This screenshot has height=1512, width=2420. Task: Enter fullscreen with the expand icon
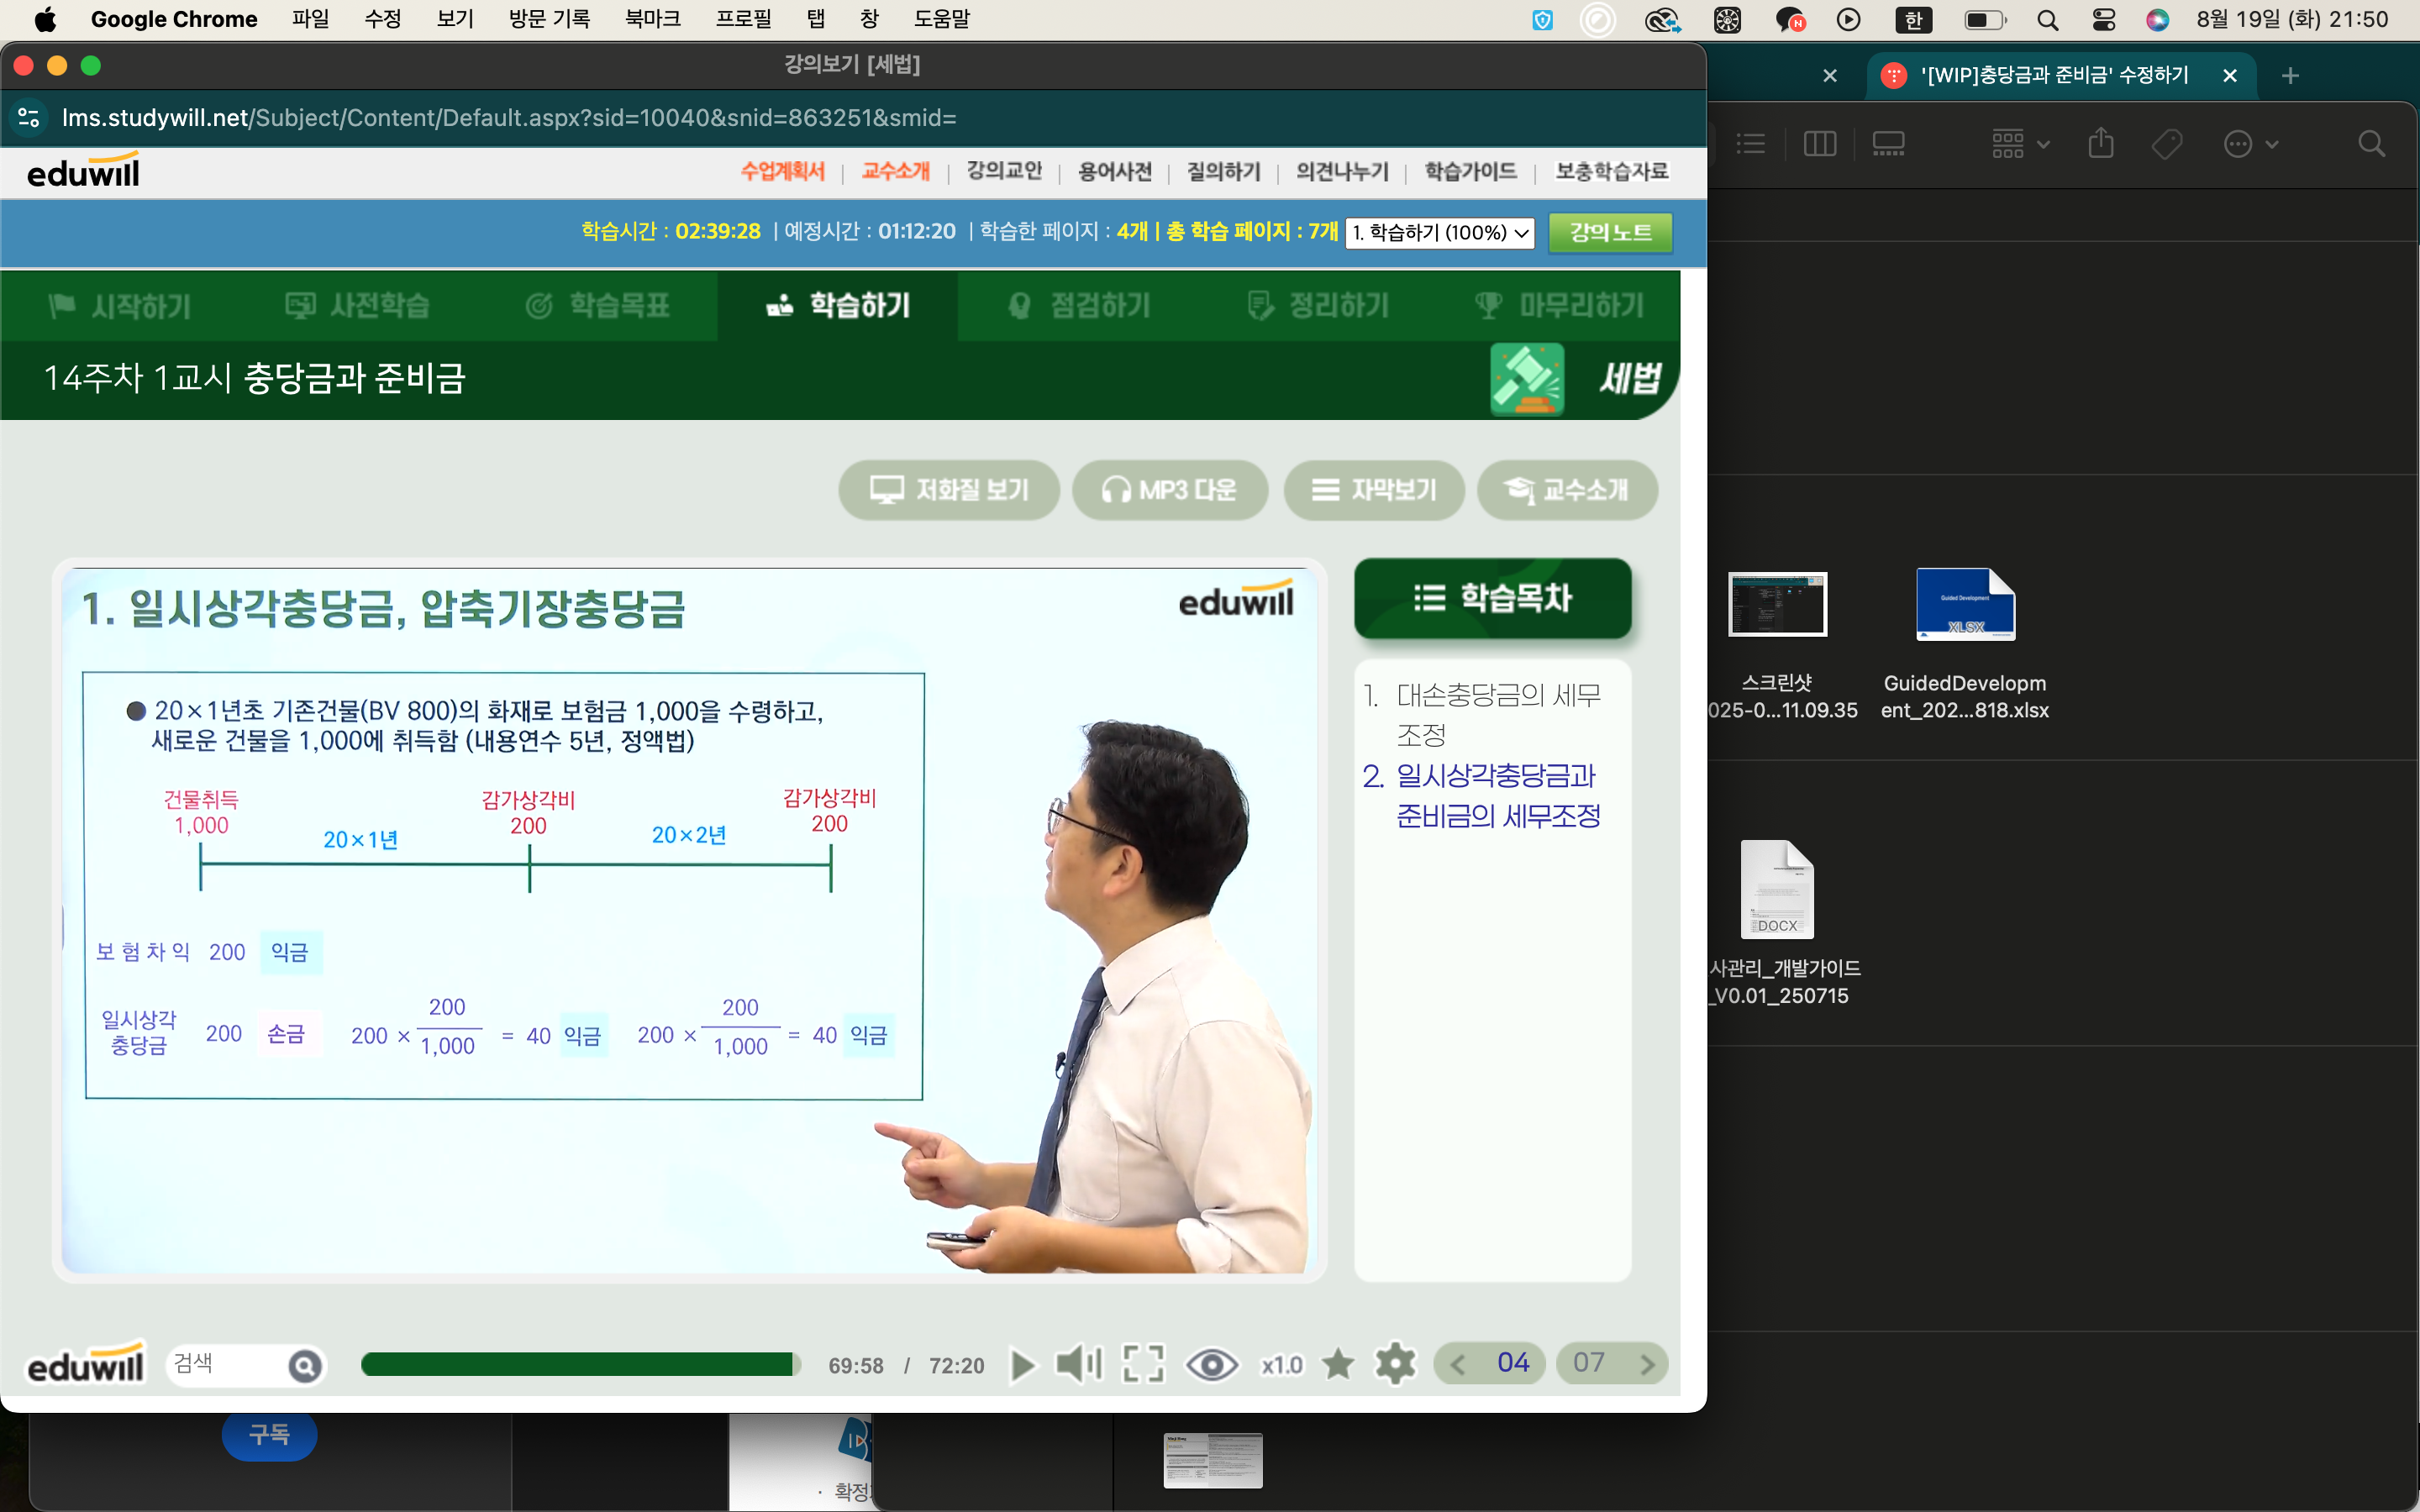pyautogui.click(x=1143, y=1364)
